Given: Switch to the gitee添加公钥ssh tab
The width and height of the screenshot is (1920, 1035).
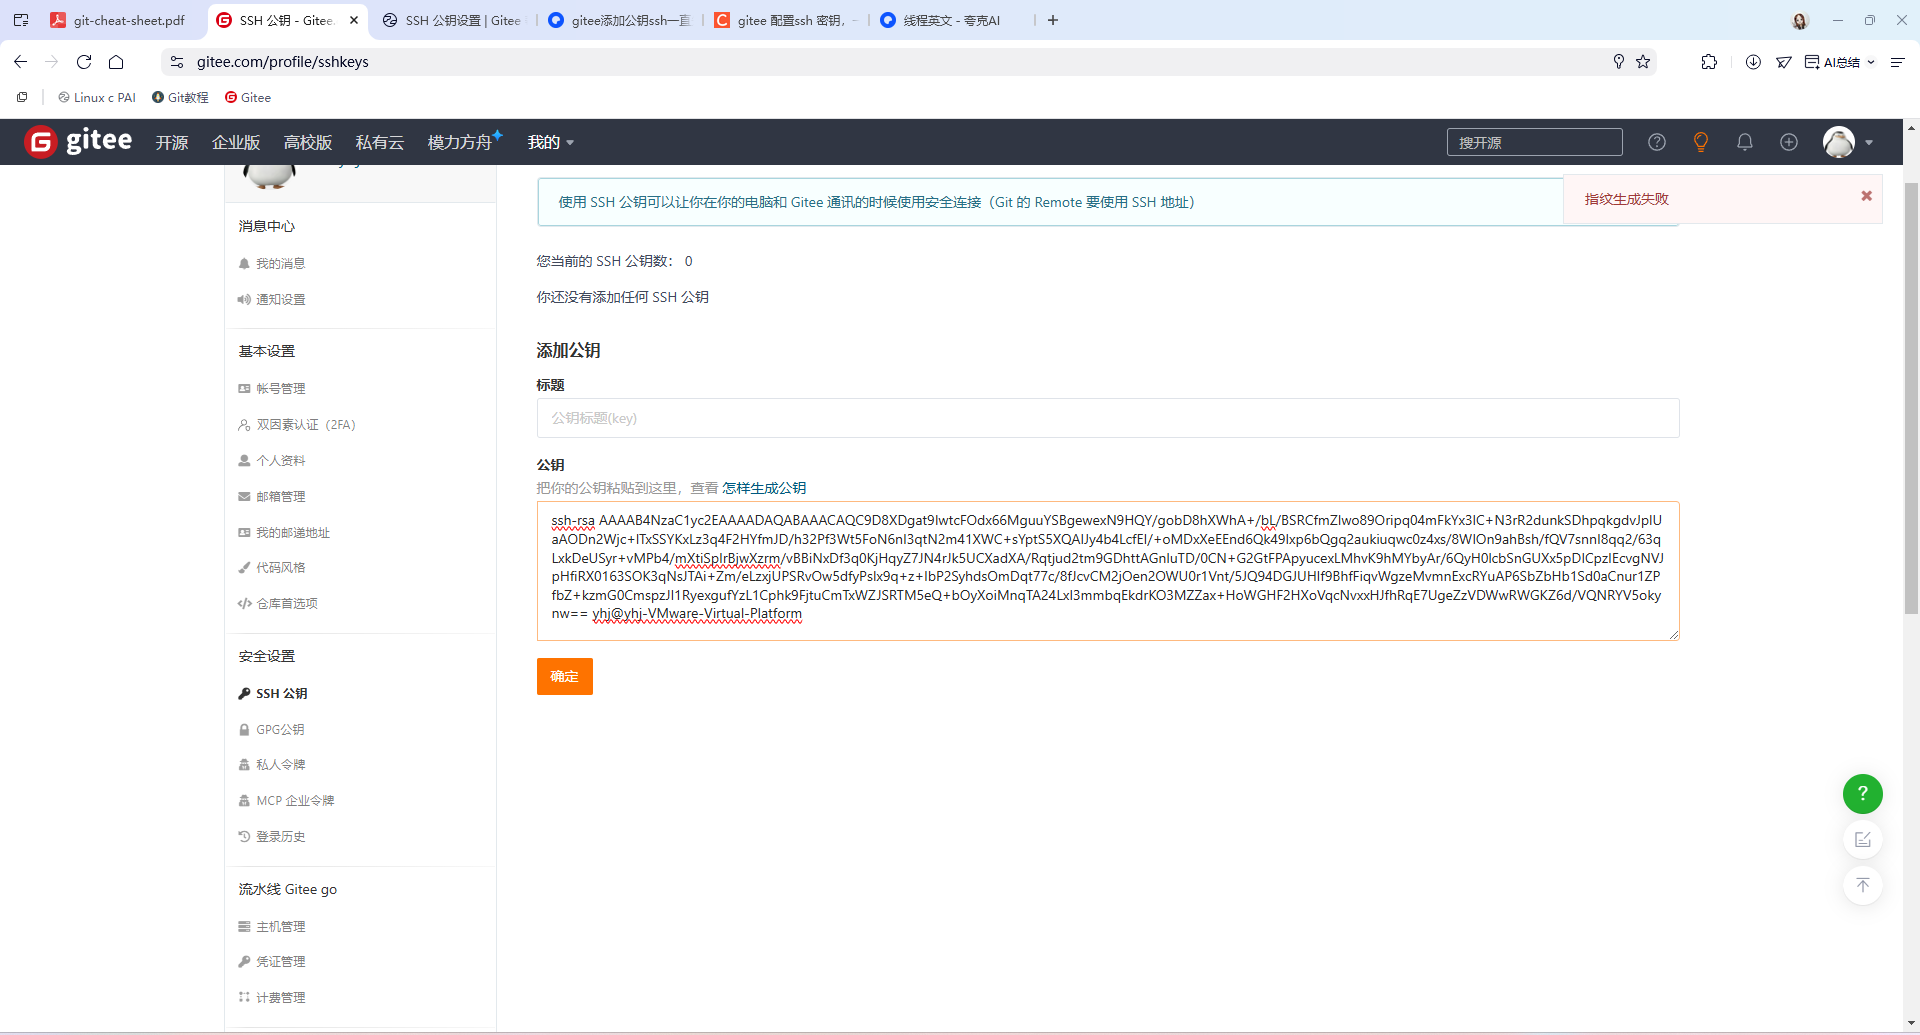Looking at the screenshot, I should [621, 20].
